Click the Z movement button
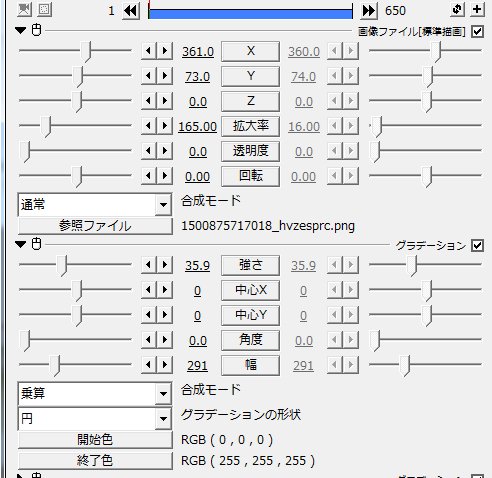Image resolution: width=492 pixels, height=478 pixels. tap(250, 101)
